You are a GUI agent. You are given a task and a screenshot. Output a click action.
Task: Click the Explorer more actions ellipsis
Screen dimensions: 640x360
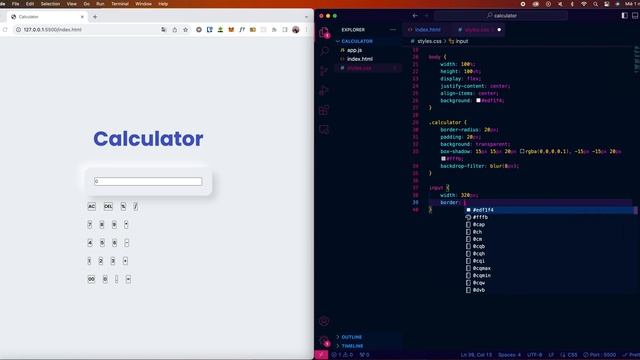pyautogui.click(x=393, y=30)
